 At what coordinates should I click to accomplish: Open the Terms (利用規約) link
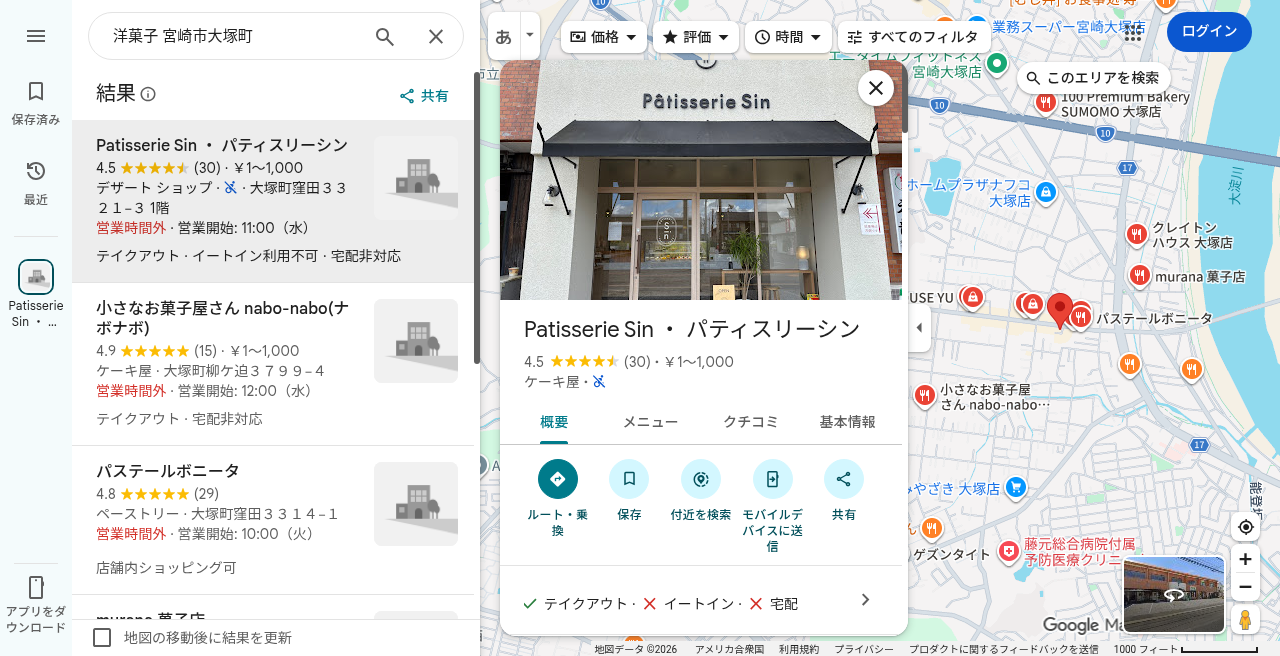pyautogui.click(x=799, y=649)
